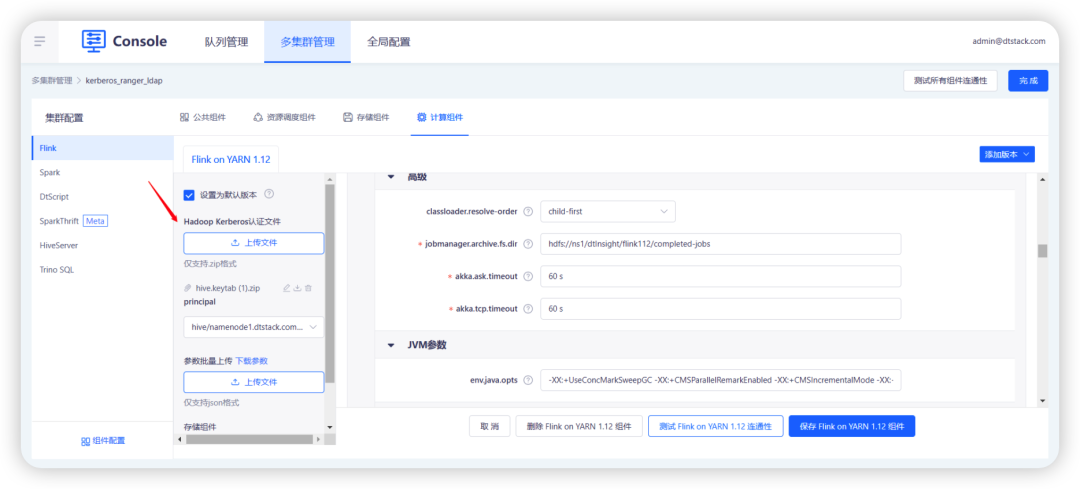Click the 测试所有组件连通性 button
The image size is (1080, 489).
point(950,81)
